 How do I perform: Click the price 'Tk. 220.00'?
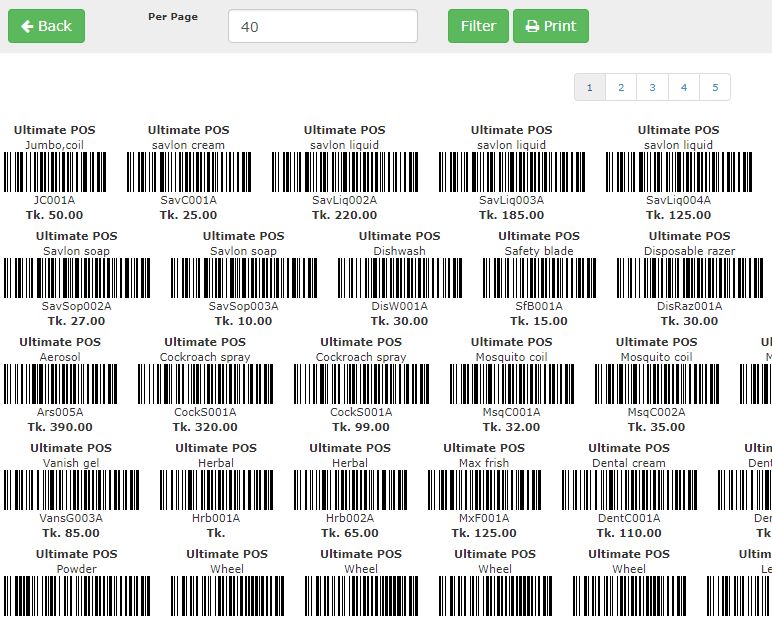pyautogui.click(x=345, y=215)
